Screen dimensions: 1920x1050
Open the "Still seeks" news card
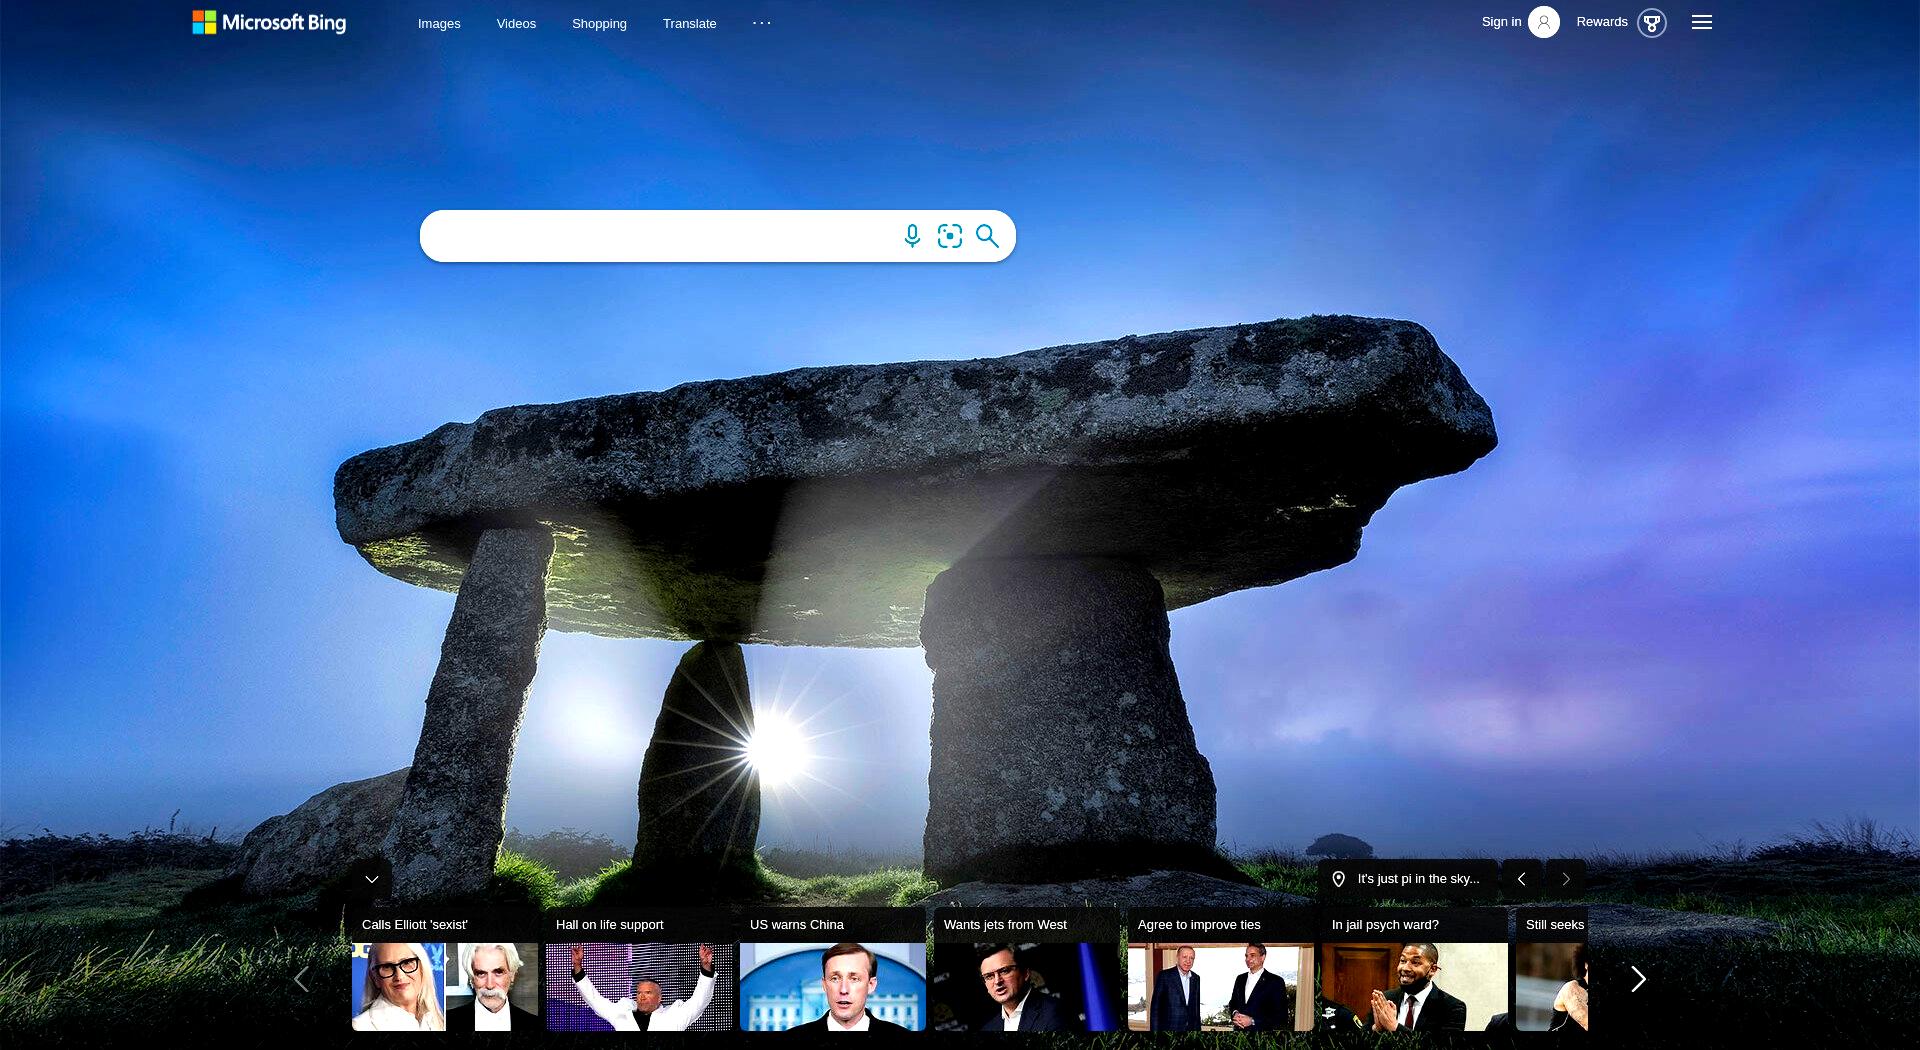coord(1552,969)
